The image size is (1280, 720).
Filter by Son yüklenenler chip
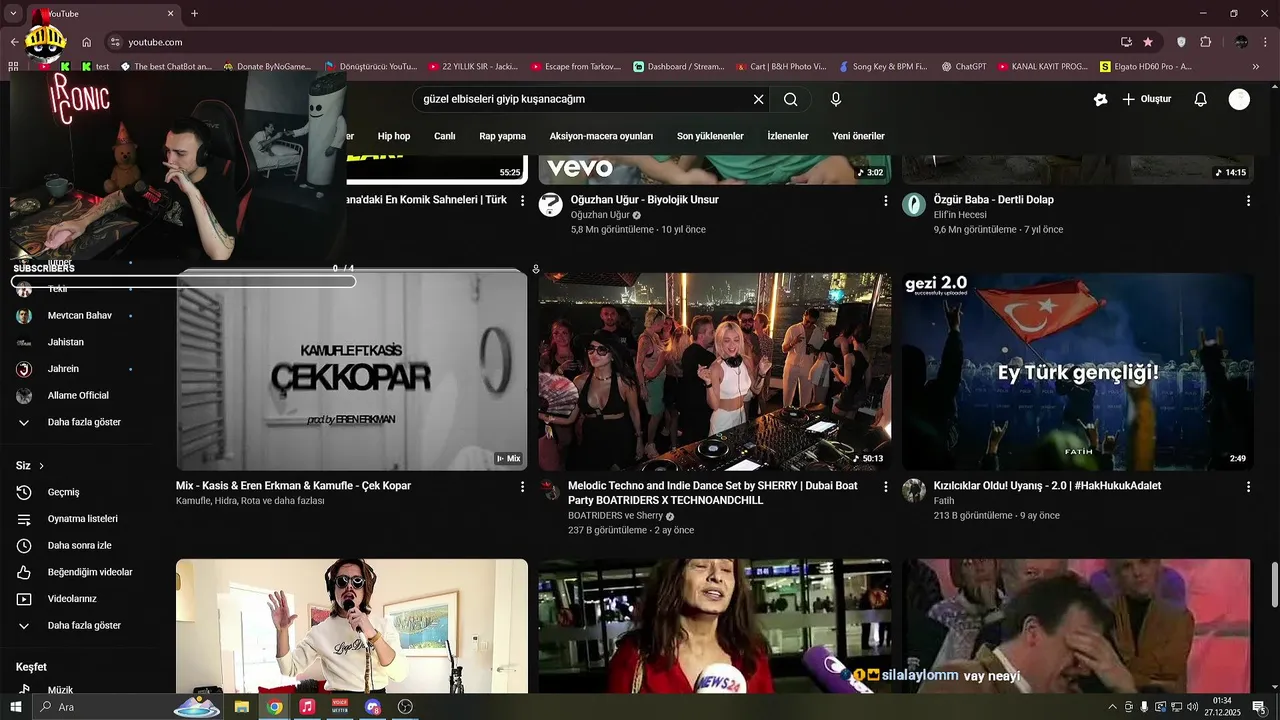[710, 136]
